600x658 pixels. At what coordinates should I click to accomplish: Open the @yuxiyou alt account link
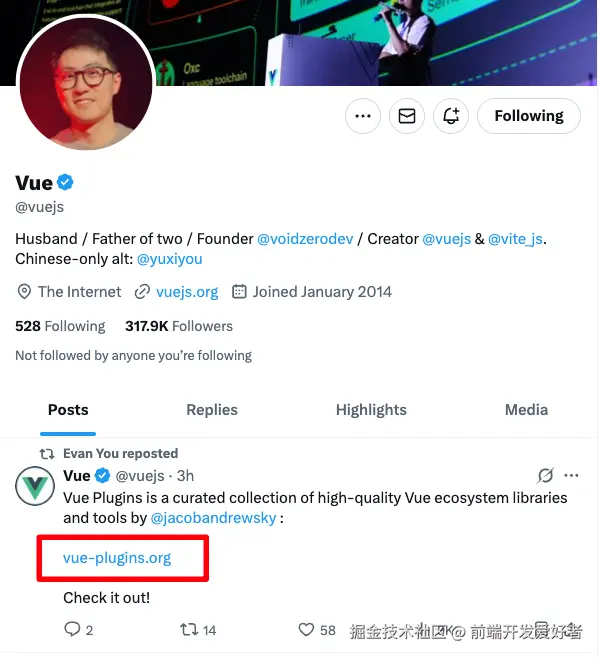pyautogui.click(x=169, y=259)
